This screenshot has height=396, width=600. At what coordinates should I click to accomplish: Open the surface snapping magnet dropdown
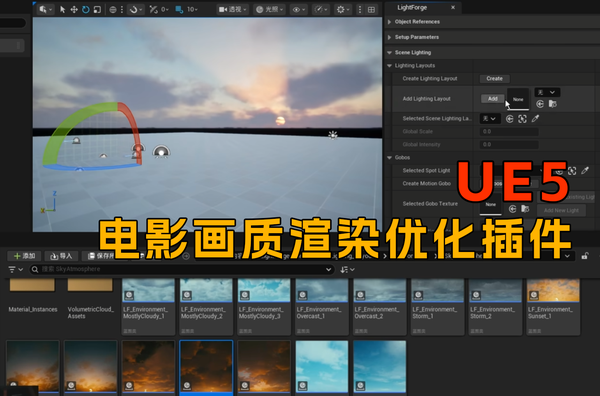(136, 10)
